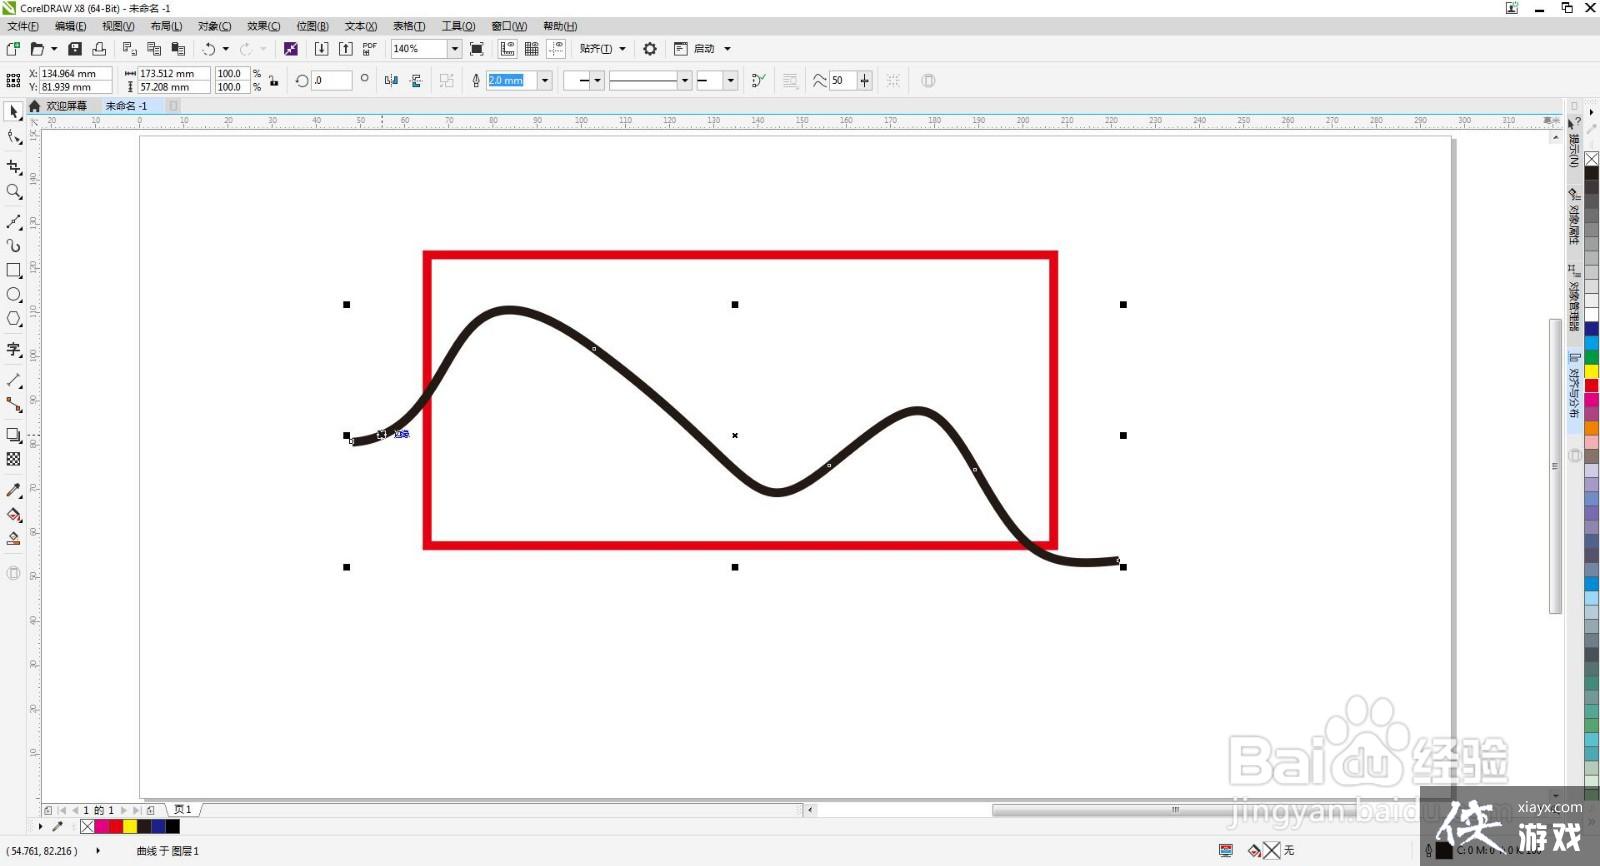Select the Shape edit tool
Image resolution: width=1600 pixels, height=866 pixels.
tap(14, 138)
